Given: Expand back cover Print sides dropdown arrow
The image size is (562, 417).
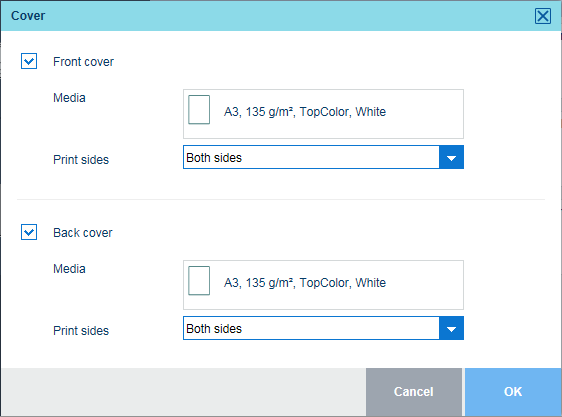Looking at the screenshot, I should tap(451, 328).
